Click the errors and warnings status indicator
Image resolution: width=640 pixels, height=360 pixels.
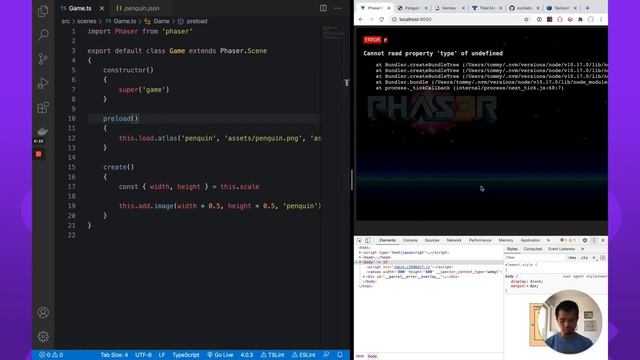51,355
